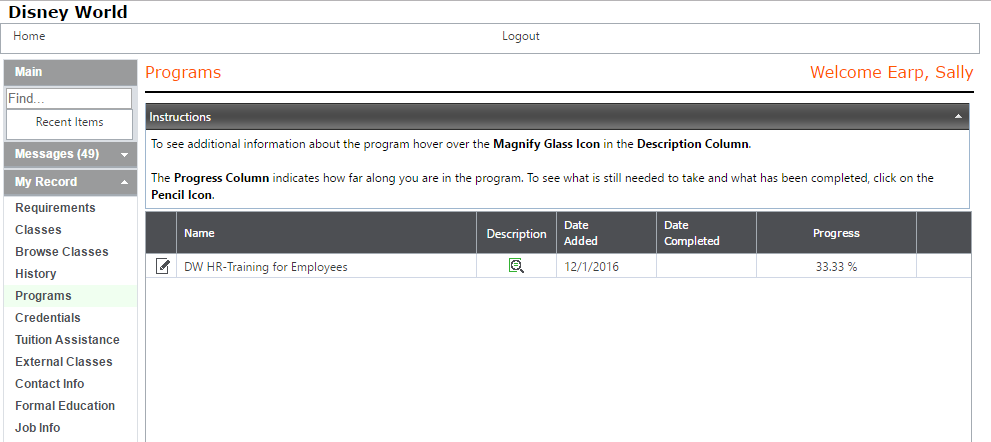Click the 33.33 % progress value
The height and width of the screenshot is (442, 991).
coord(836,267)
